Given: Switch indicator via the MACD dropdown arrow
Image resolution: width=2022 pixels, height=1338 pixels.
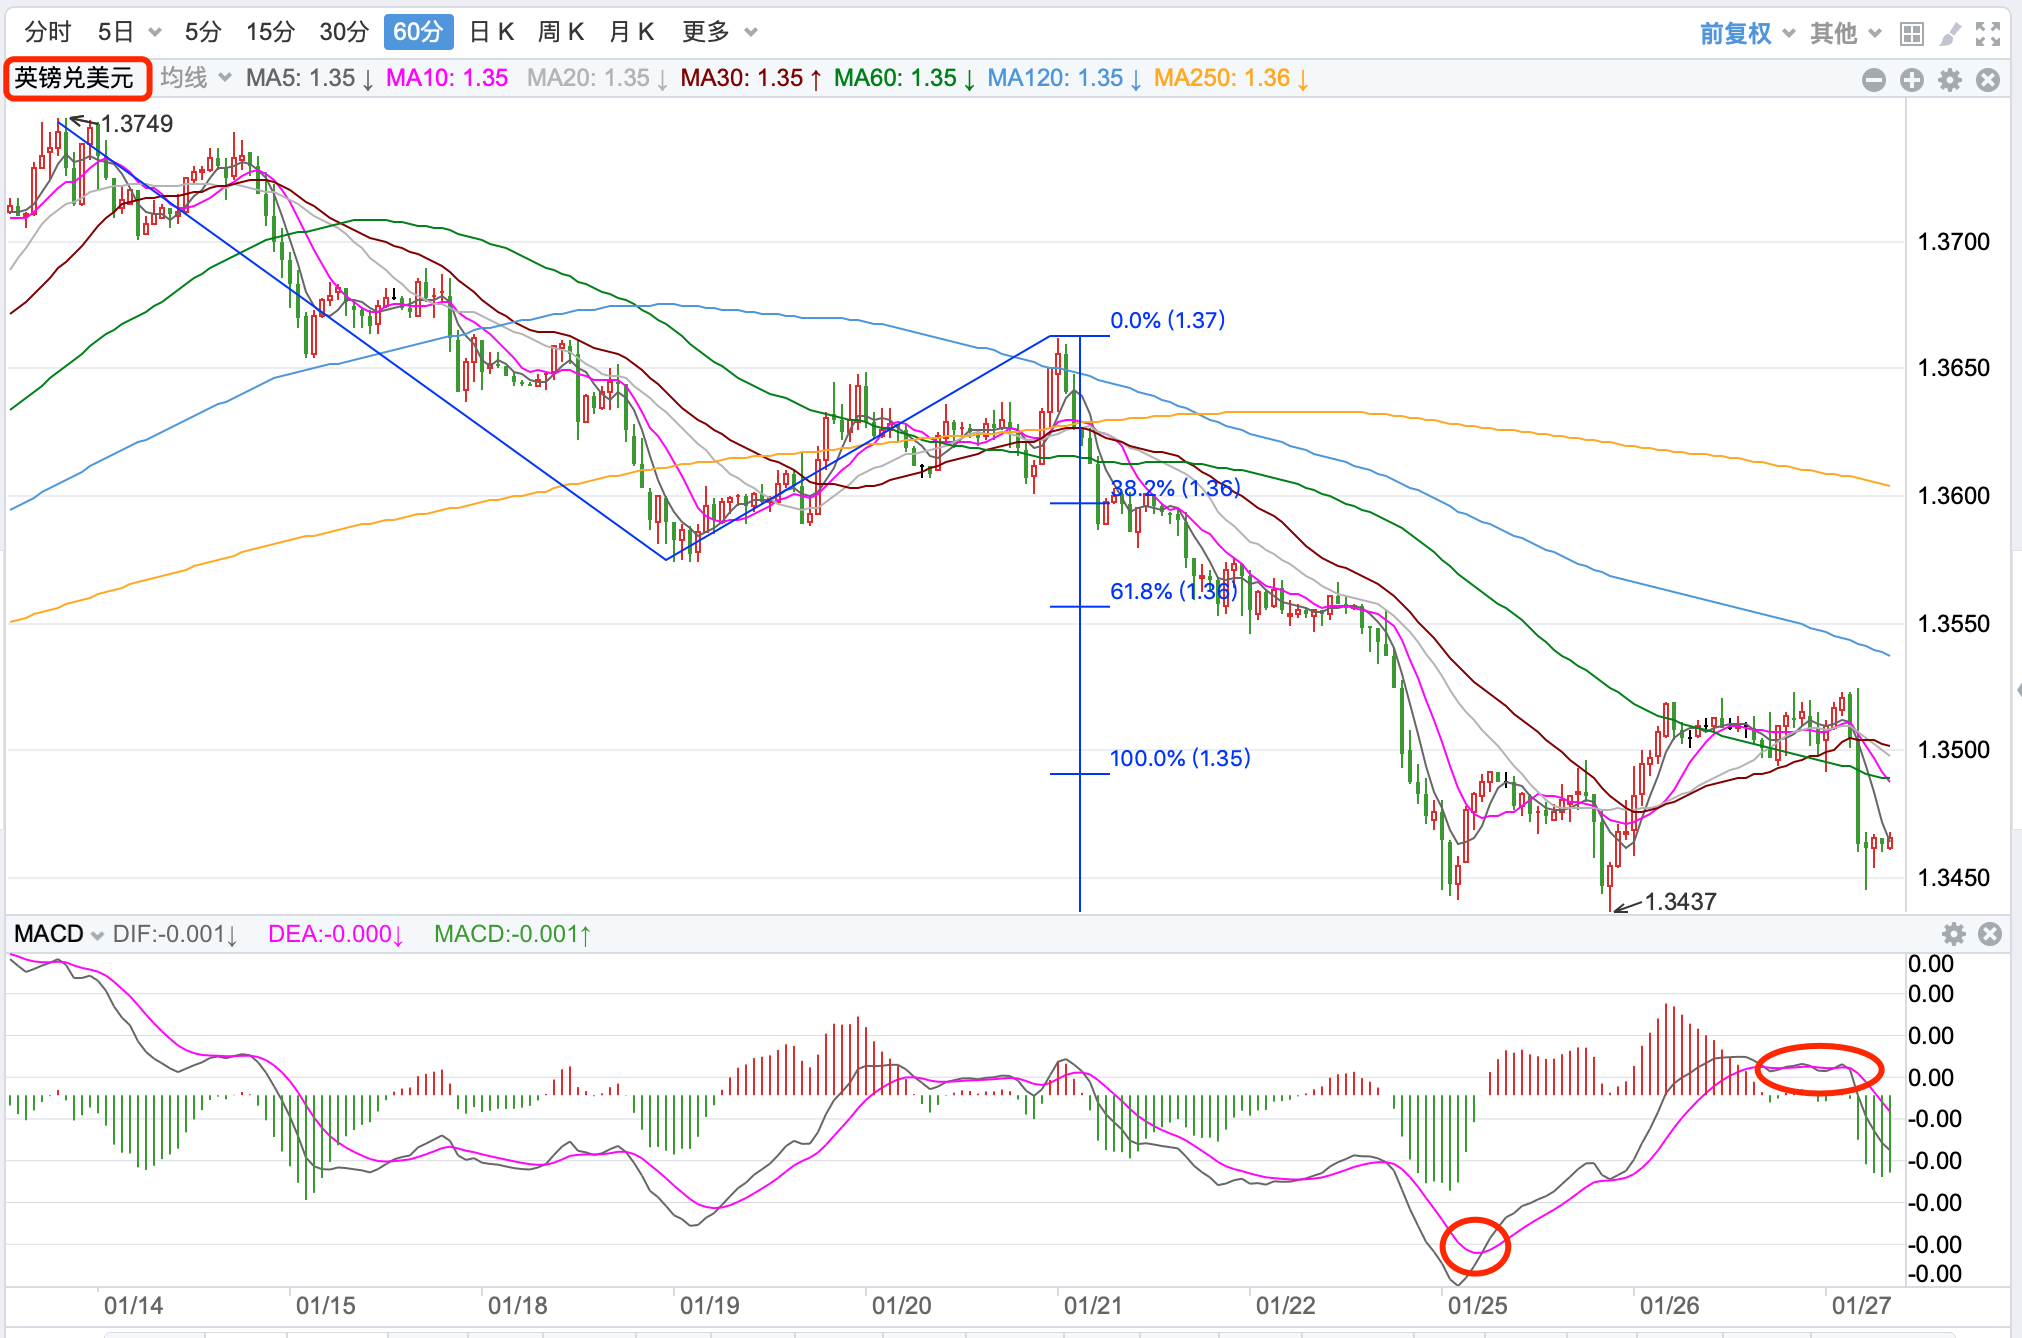Looking at the screenshot, I should pyautogui.click(x=97, y=935).
